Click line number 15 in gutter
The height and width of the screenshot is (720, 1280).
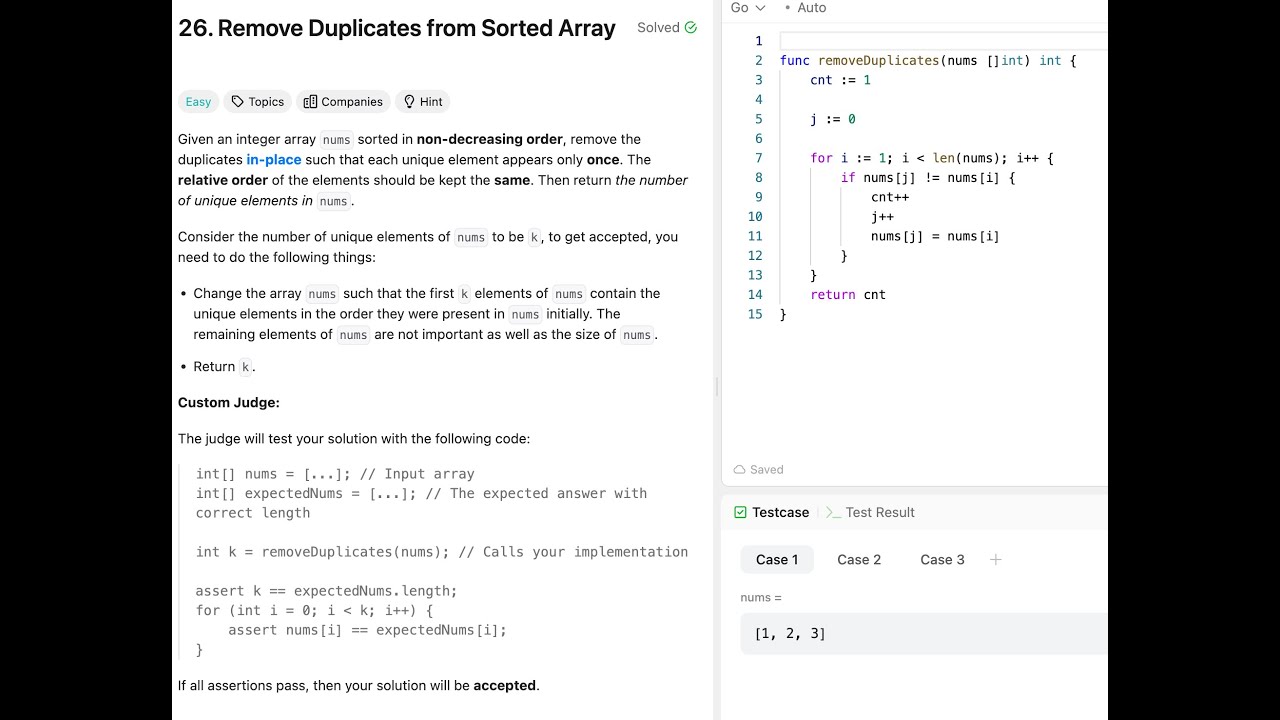[755, 315]
